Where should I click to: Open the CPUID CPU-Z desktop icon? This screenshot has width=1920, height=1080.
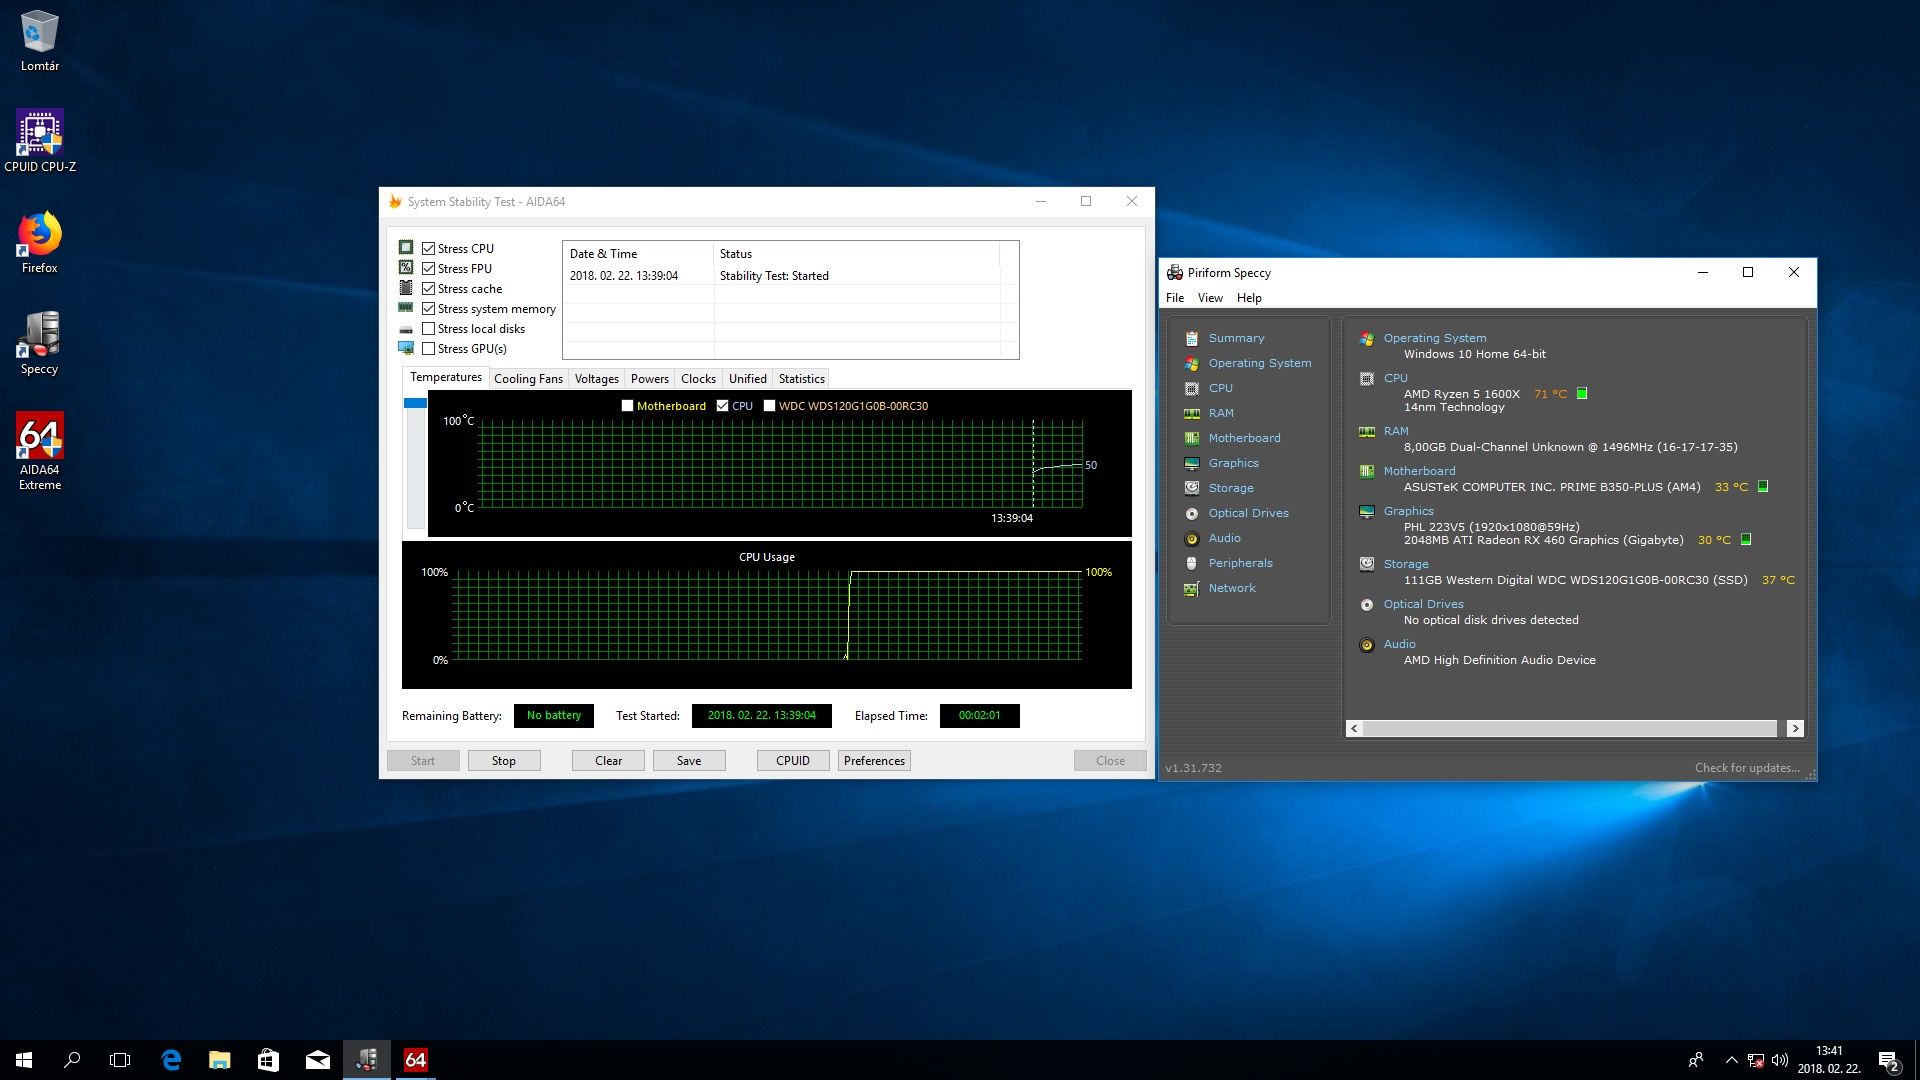click(39, 141)
